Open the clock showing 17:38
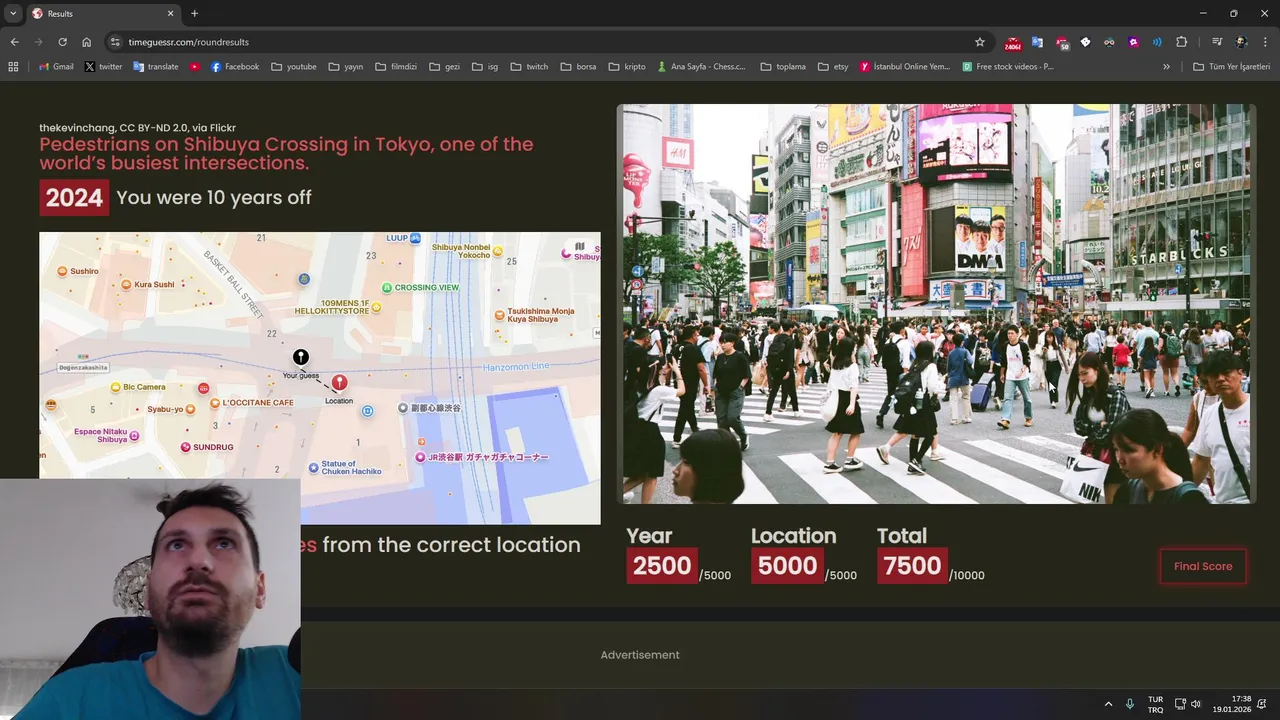Screen dimensions: 1280x720 [x=1233, y=704]
